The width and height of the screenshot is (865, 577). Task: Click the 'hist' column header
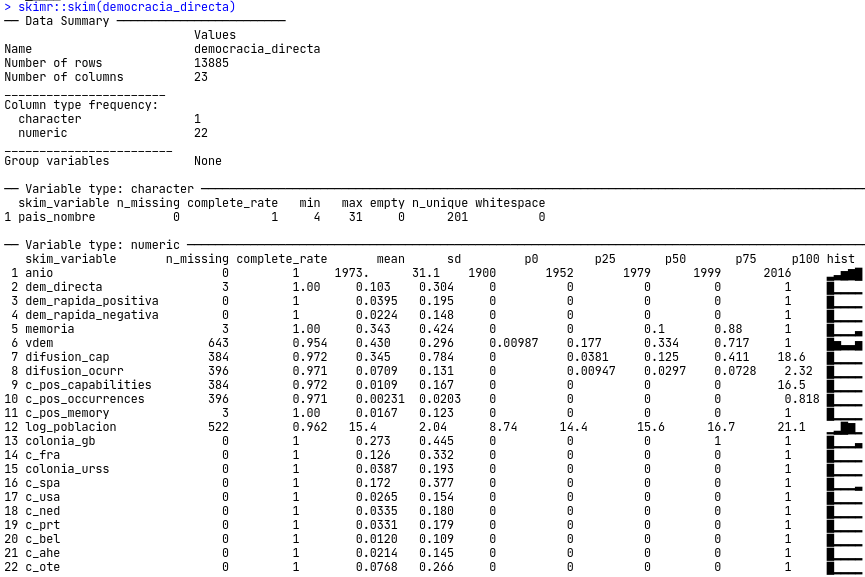point(841,259)
